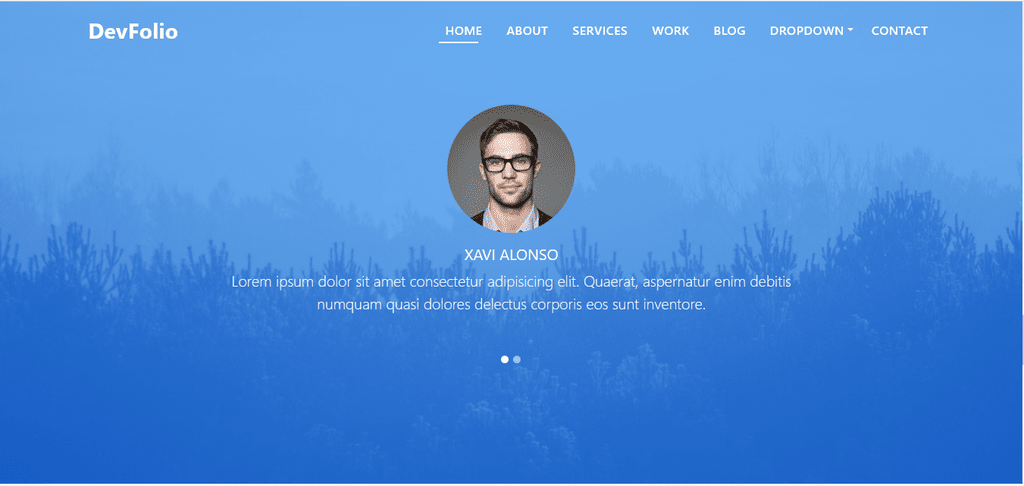1024x486 pixels.
Task: Go to the HOME nav item
Action: pyautogui.click(x=464, y=31)
